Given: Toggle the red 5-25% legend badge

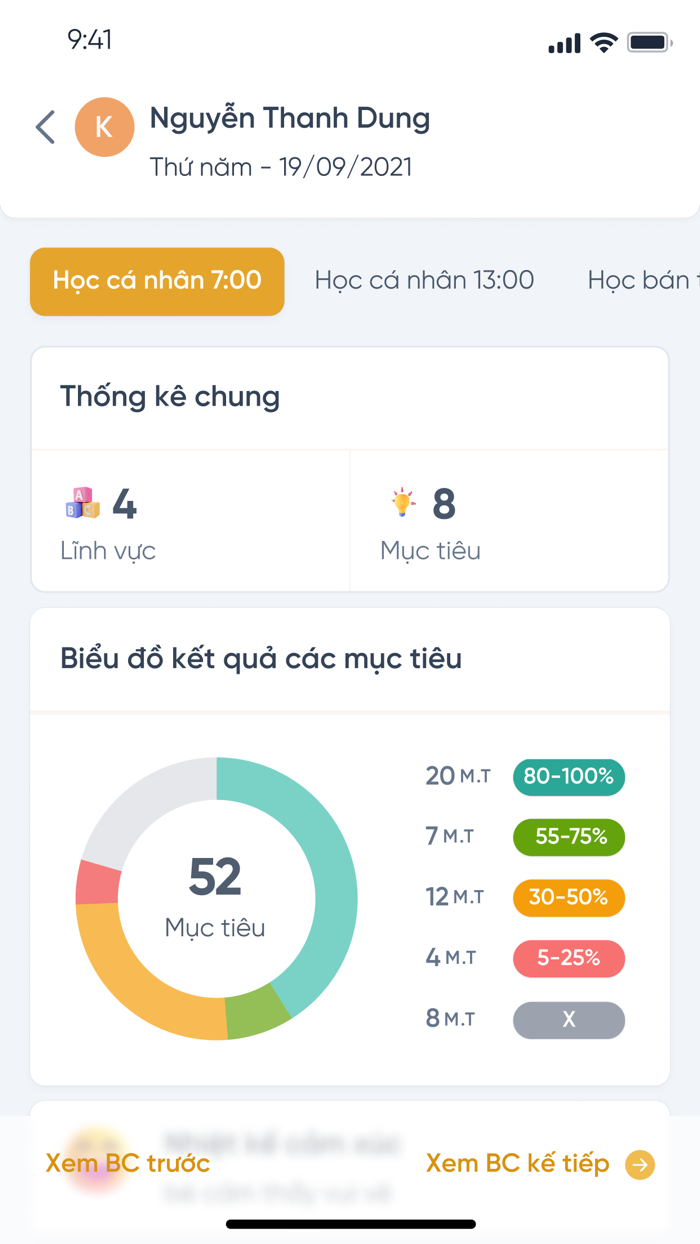Looking at the screenshot, I should [568, 958].
